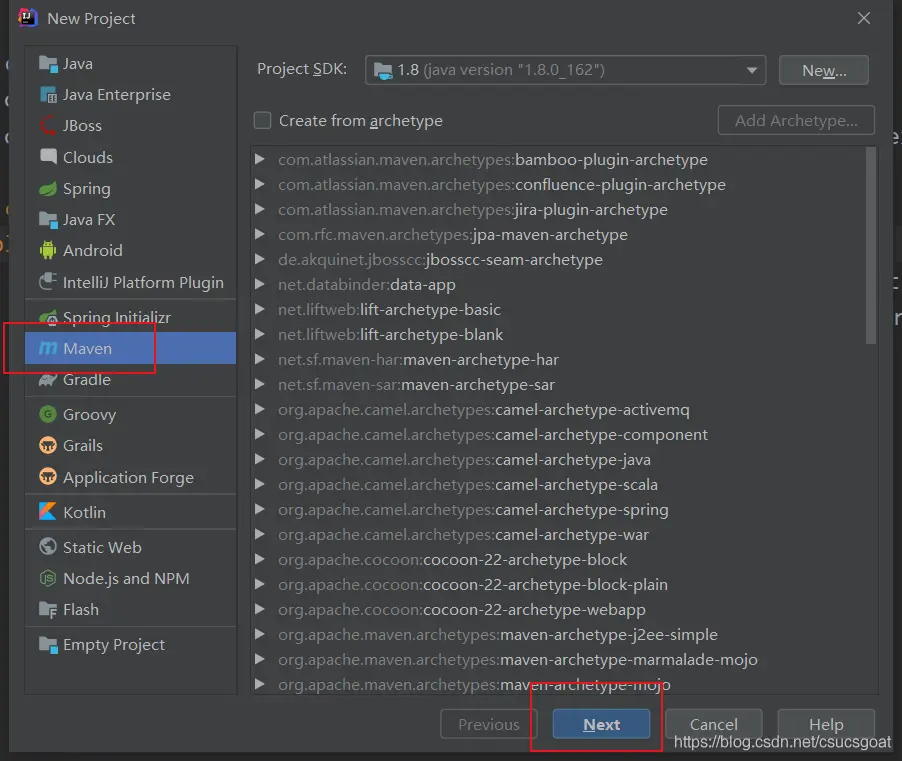Close the New Project dialog

pos(863,18)
